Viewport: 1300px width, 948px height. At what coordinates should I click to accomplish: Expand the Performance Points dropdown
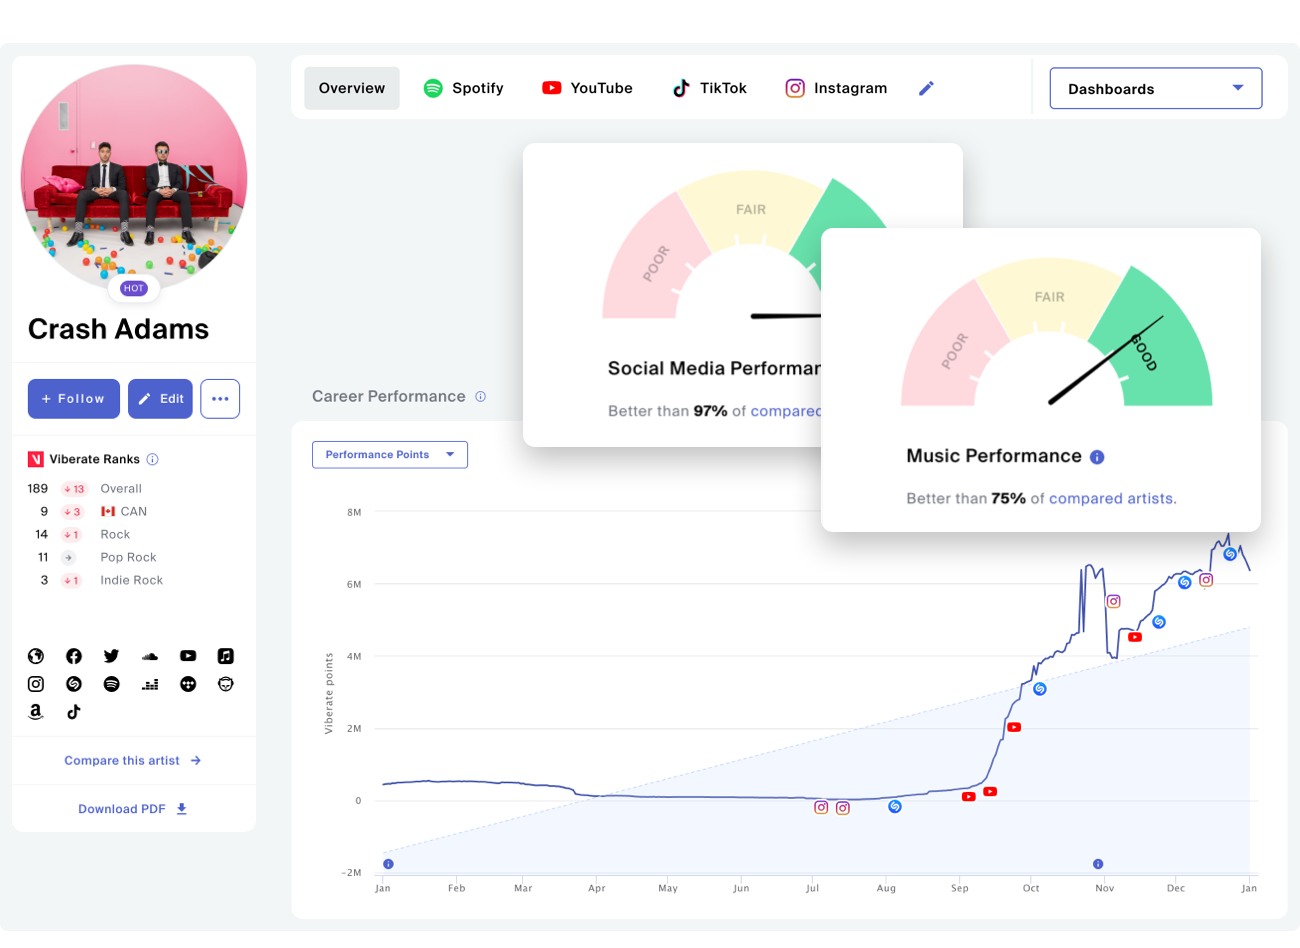[x=389, y=454]
